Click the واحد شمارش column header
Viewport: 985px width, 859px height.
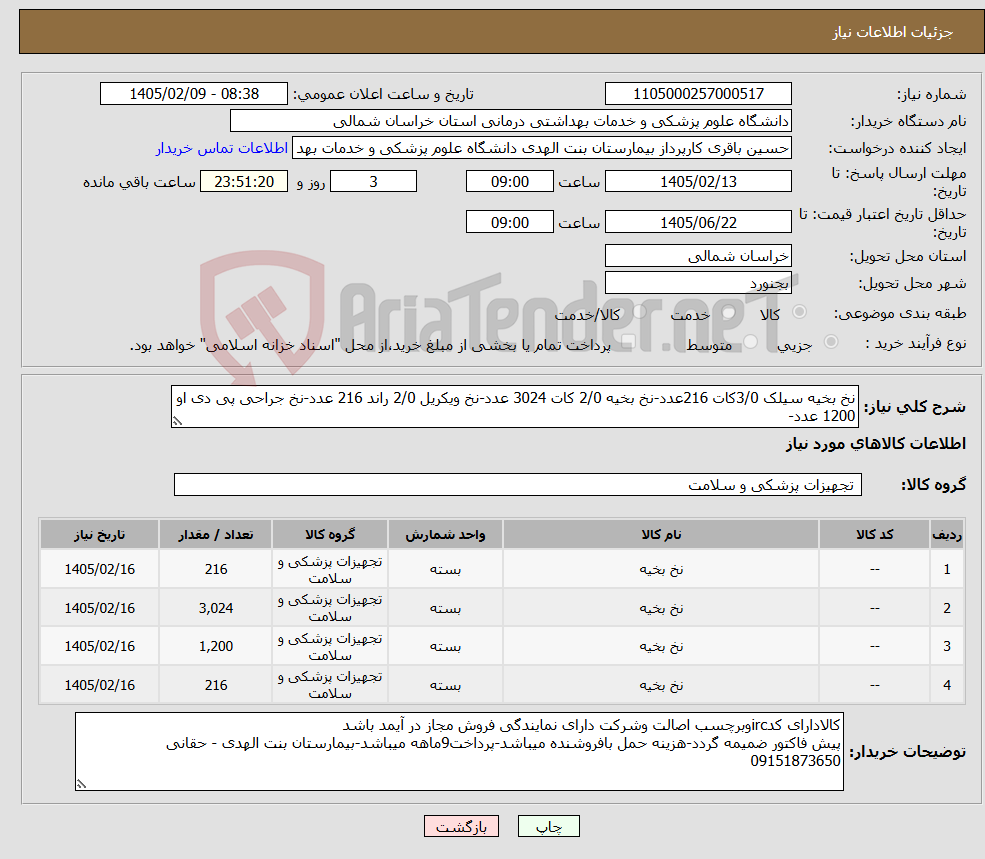pyautogui.click(x=445, y=534)
